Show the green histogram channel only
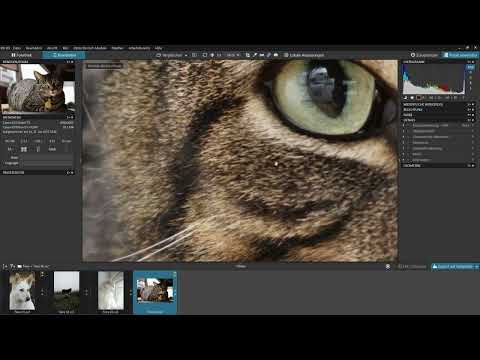The image size is (480, 360). pyautogui.click(x=470, y=77)
